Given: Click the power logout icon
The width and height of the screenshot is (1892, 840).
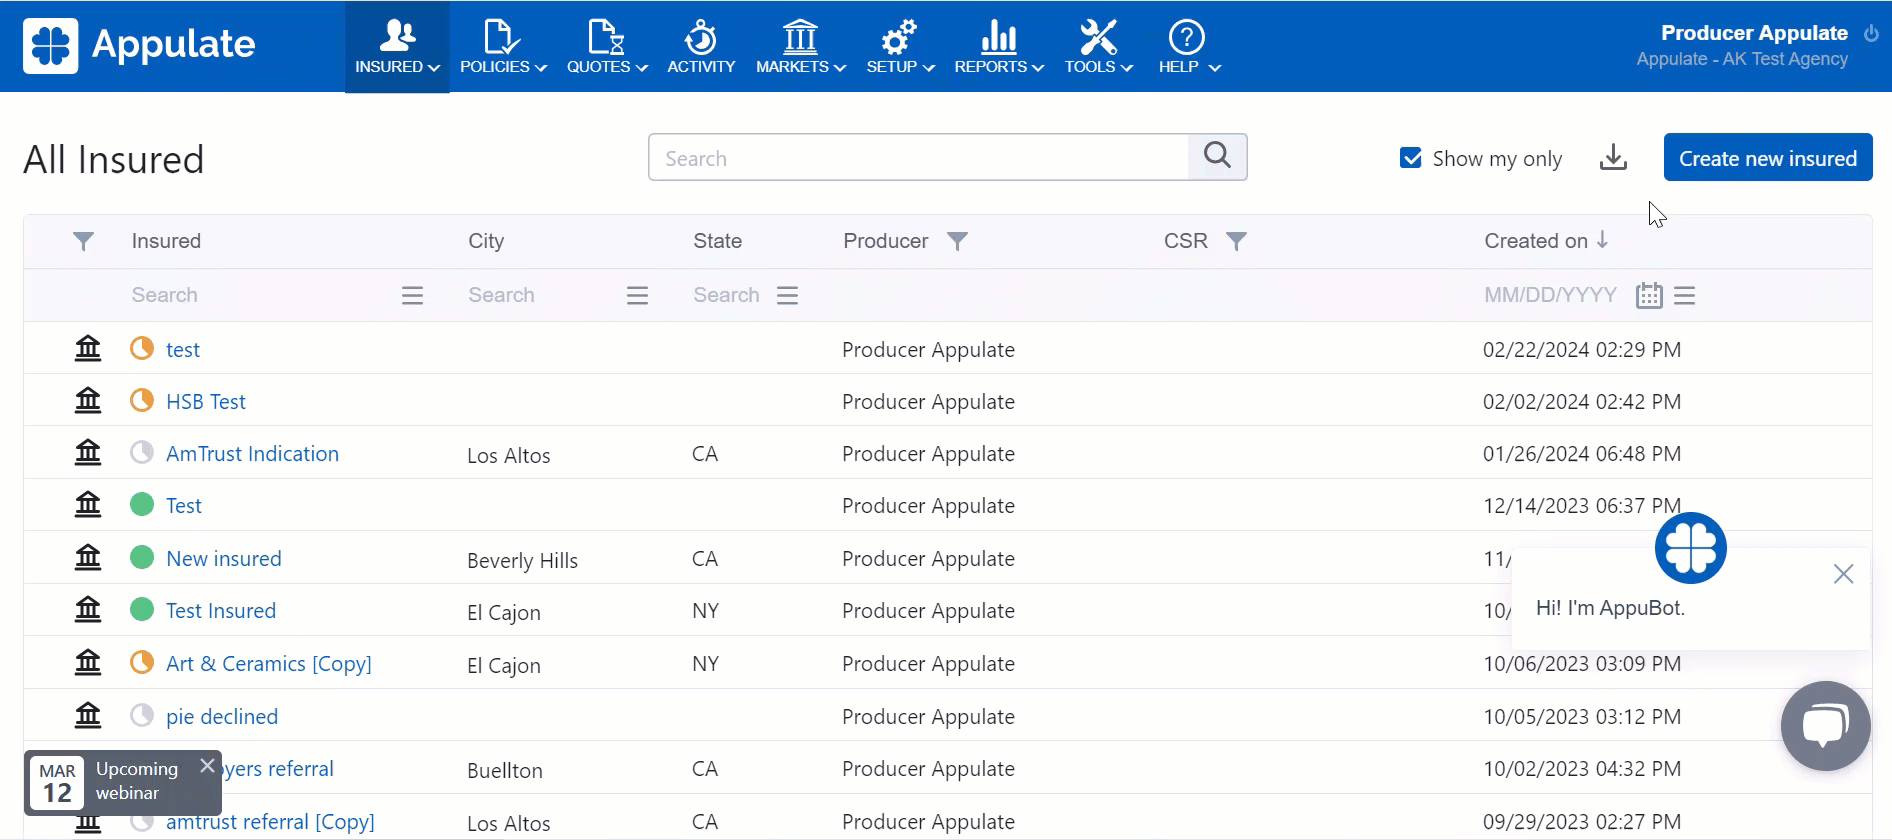Looking at the screenshot, I should 1871,33.
